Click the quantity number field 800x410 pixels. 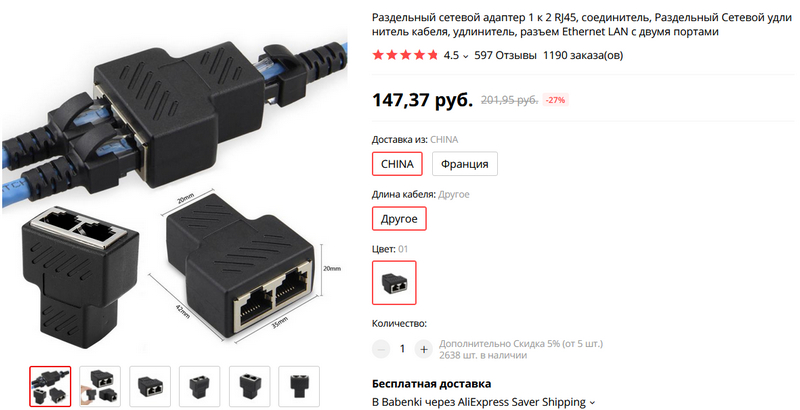(x=402, y=349)
